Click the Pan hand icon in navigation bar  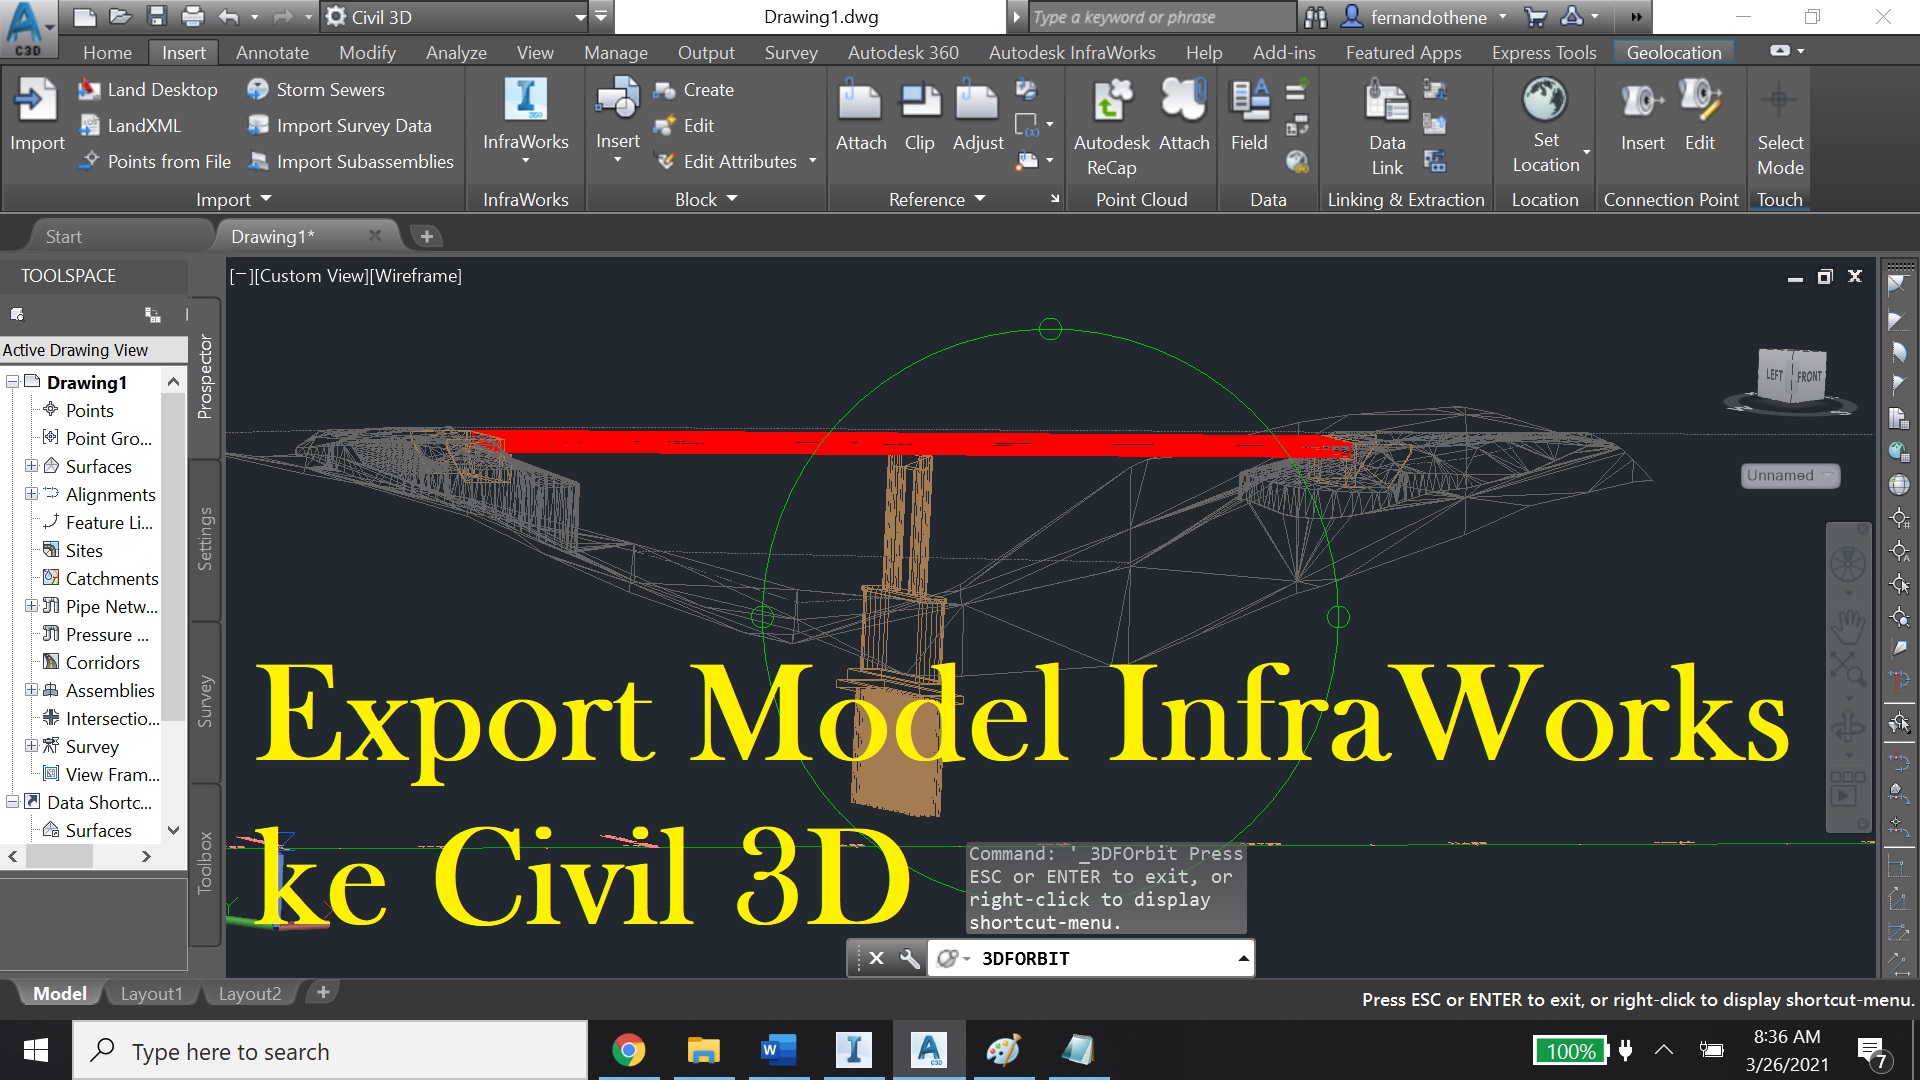[1847, 625]
